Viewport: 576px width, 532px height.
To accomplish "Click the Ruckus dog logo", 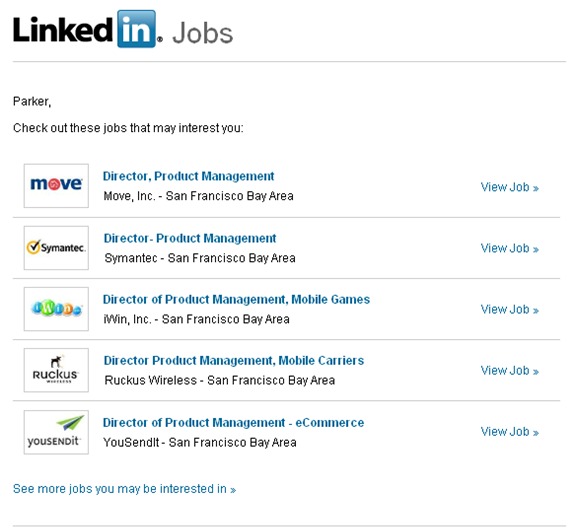I will click(56, 370).
